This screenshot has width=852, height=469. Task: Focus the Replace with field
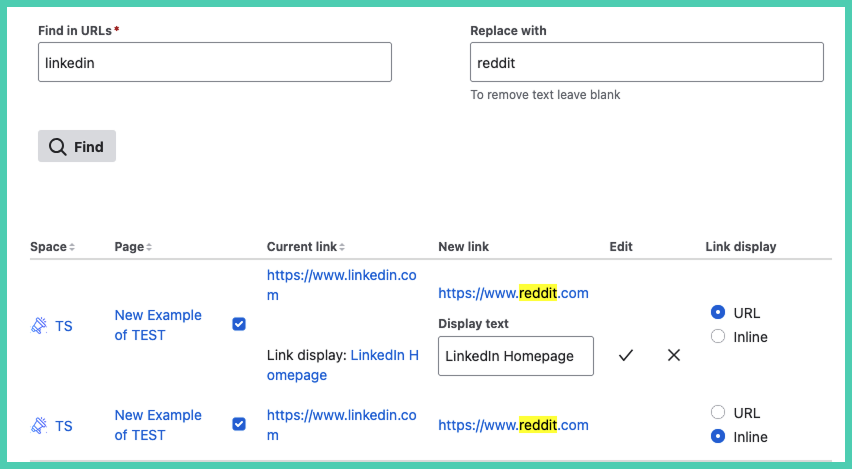(647, 62)
